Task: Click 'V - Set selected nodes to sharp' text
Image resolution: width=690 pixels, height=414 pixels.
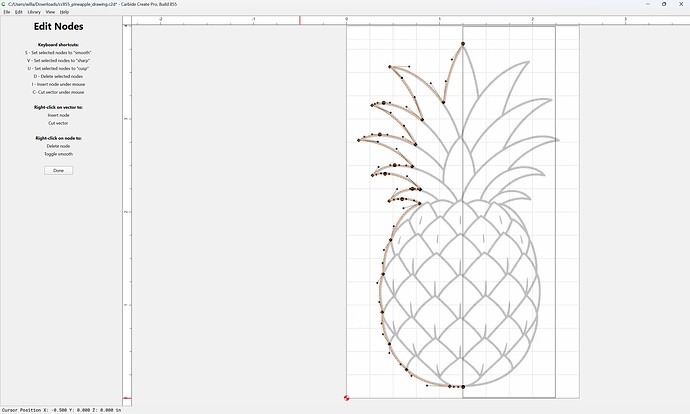Action: click(58, 60)
